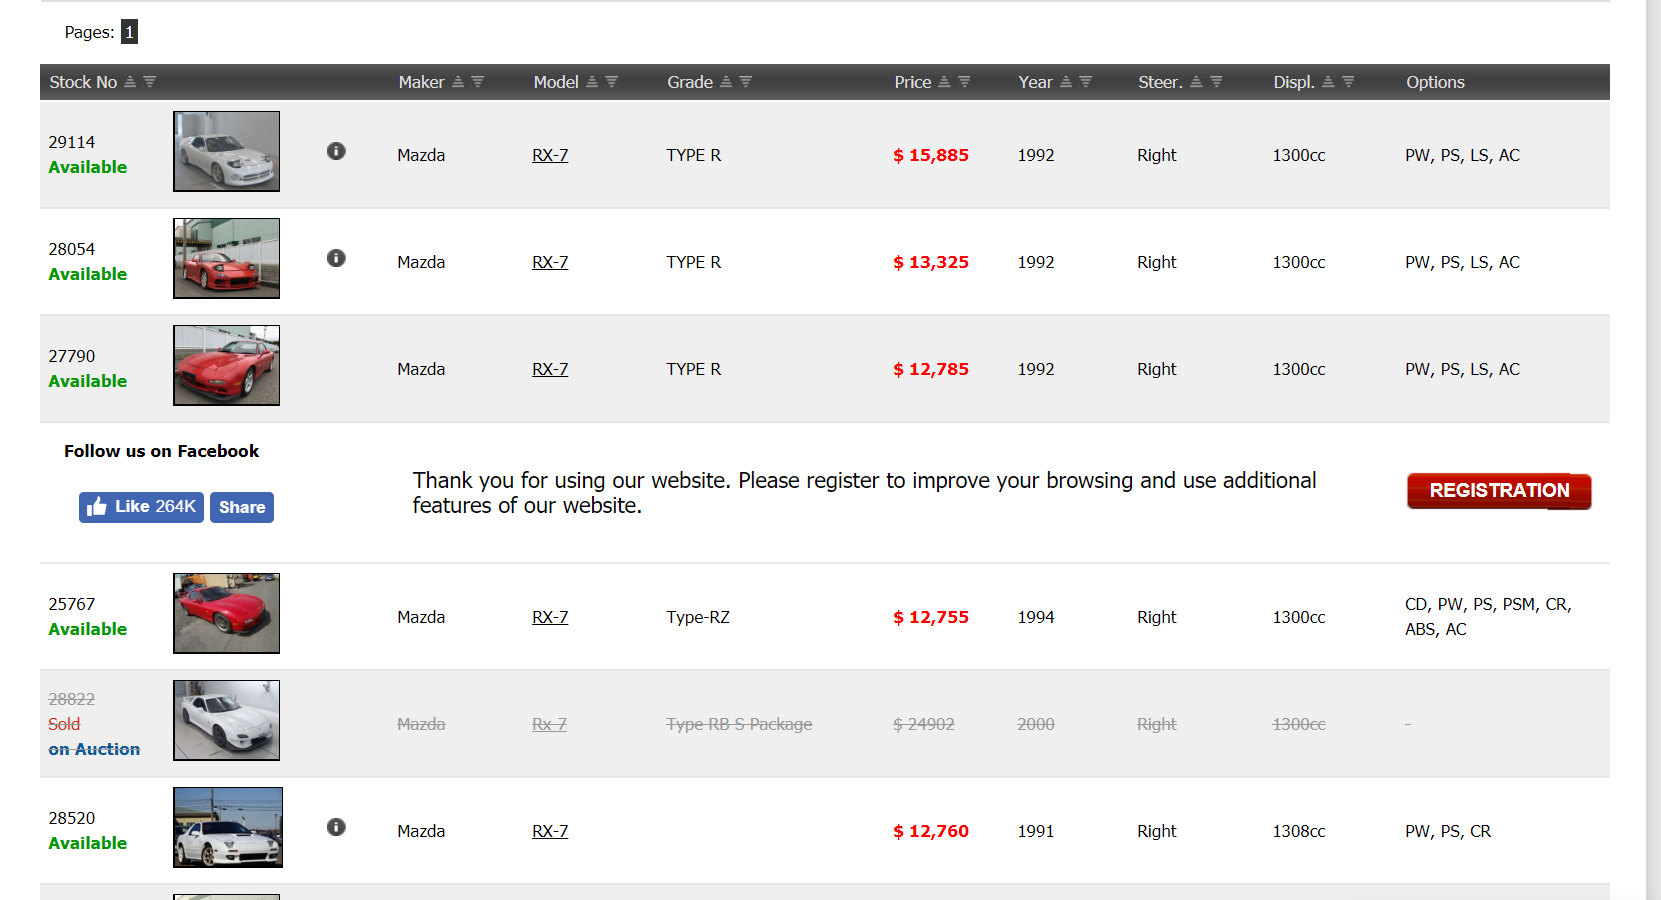Click options PW, PS, CR
Screen dimensions: 1661x900
[x=1448, y=831]
